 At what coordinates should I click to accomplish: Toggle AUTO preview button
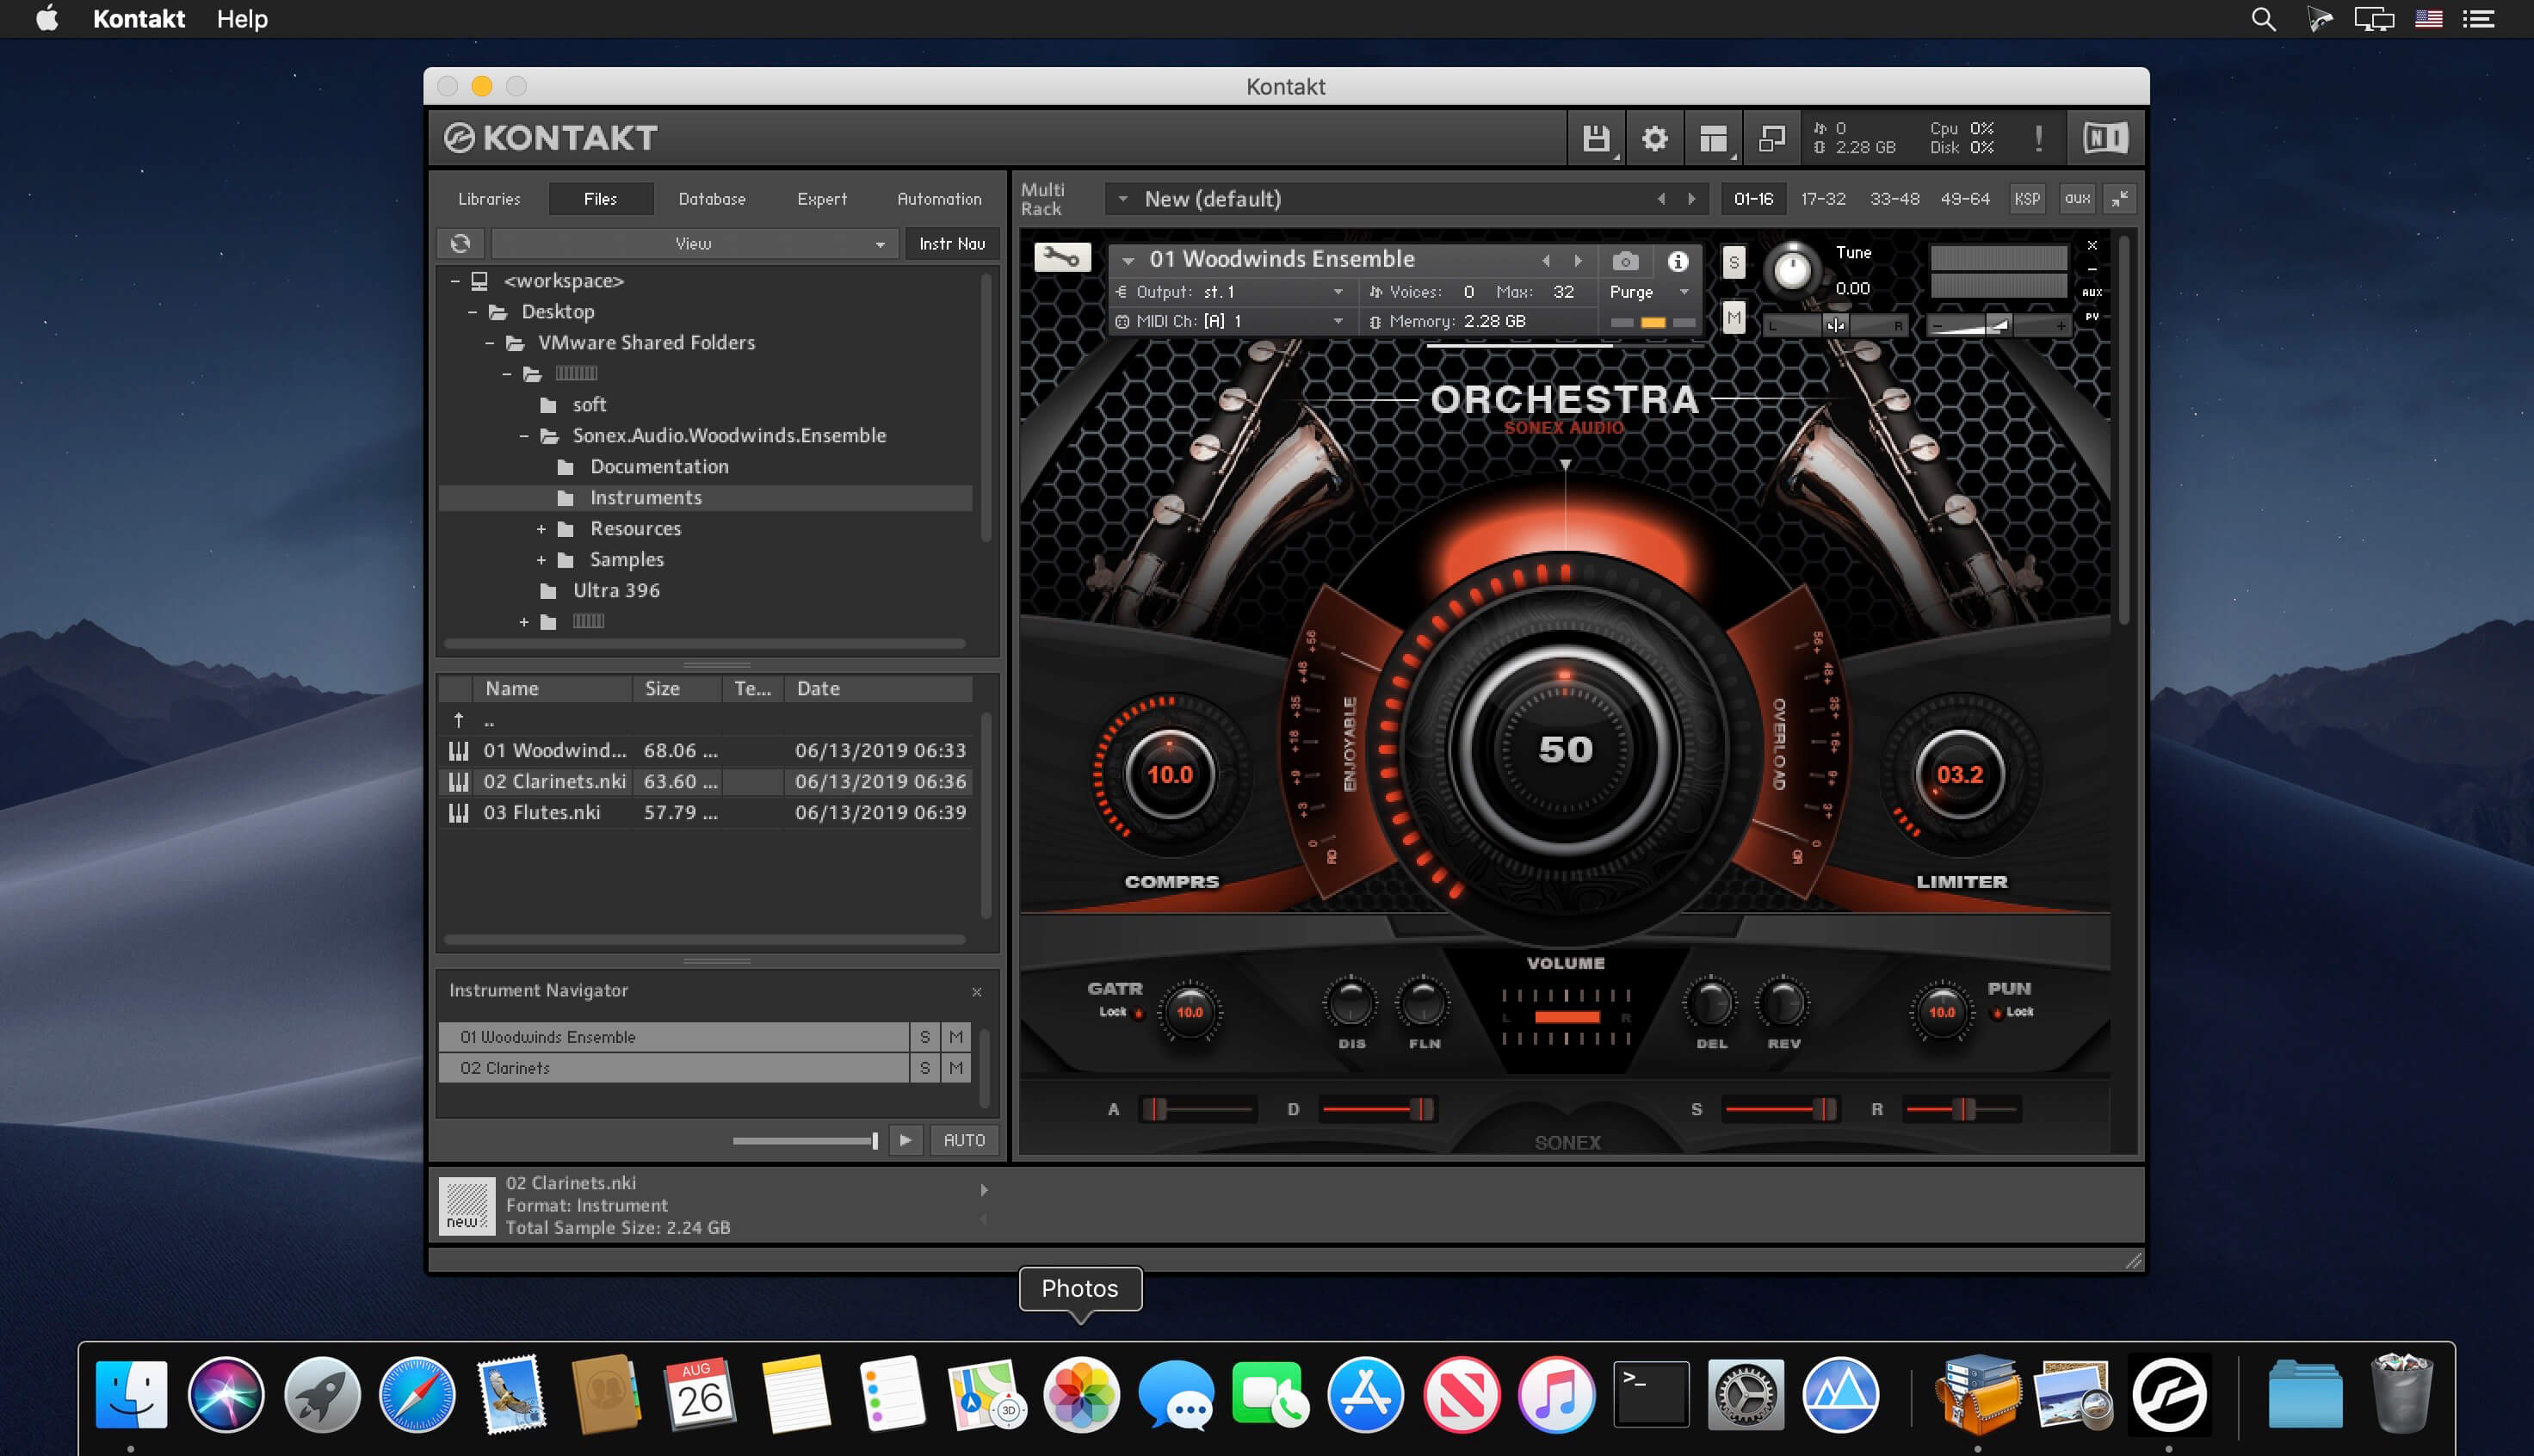964,1140
